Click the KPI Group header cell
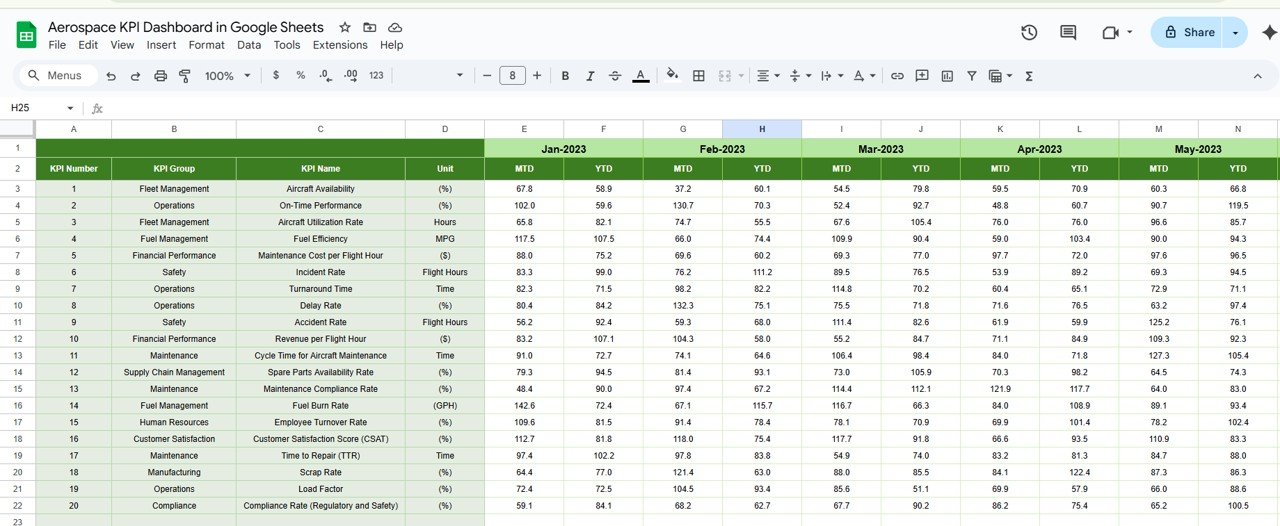This screenshot has height=526, width=1280. coord(174,169)
